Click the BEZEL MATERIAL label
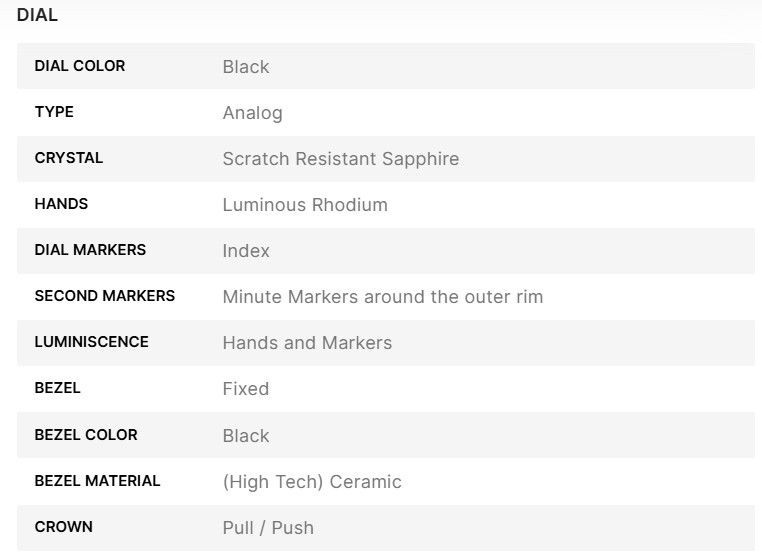 [x=97, y=481]
